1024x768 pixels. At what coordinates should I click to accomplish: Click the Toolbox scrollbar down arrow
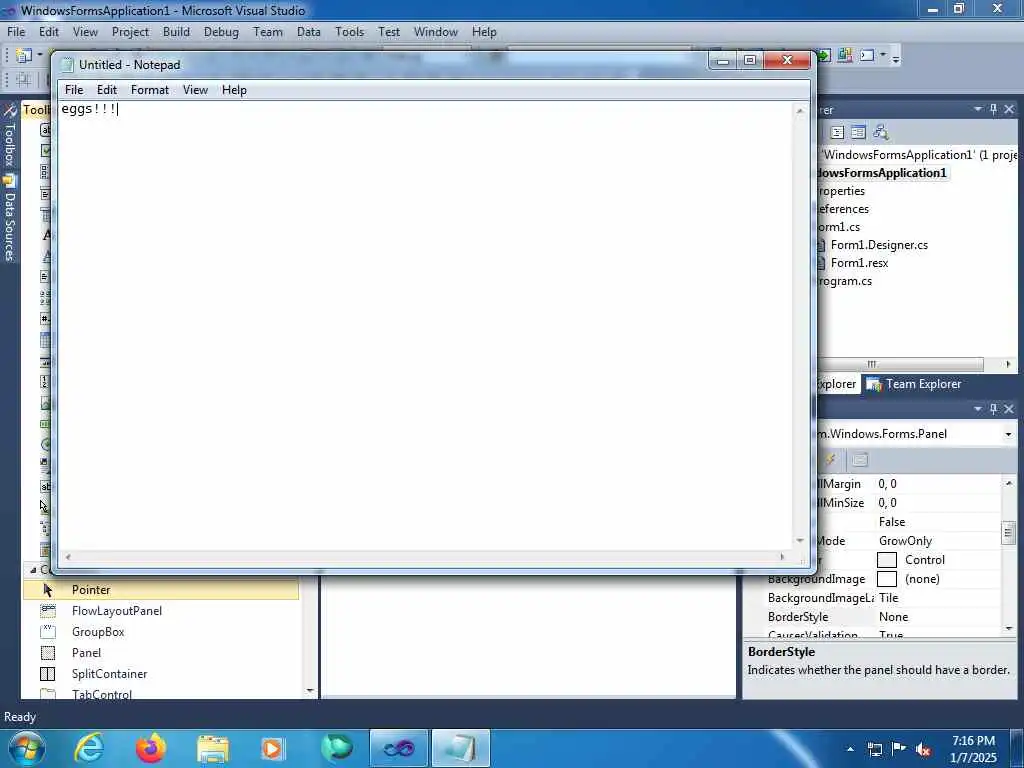pyautogui.click(x=310, y=690)
